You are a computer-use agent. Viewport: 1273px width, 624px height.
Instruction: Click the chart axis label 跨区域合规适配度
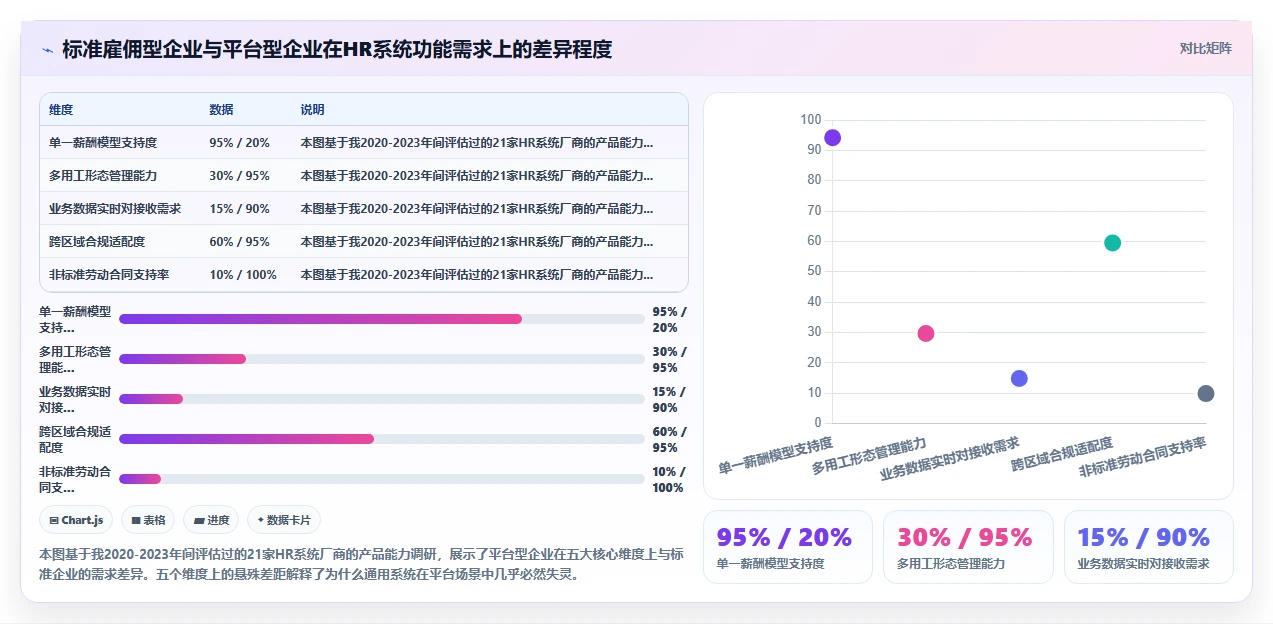click(1062, 454)
